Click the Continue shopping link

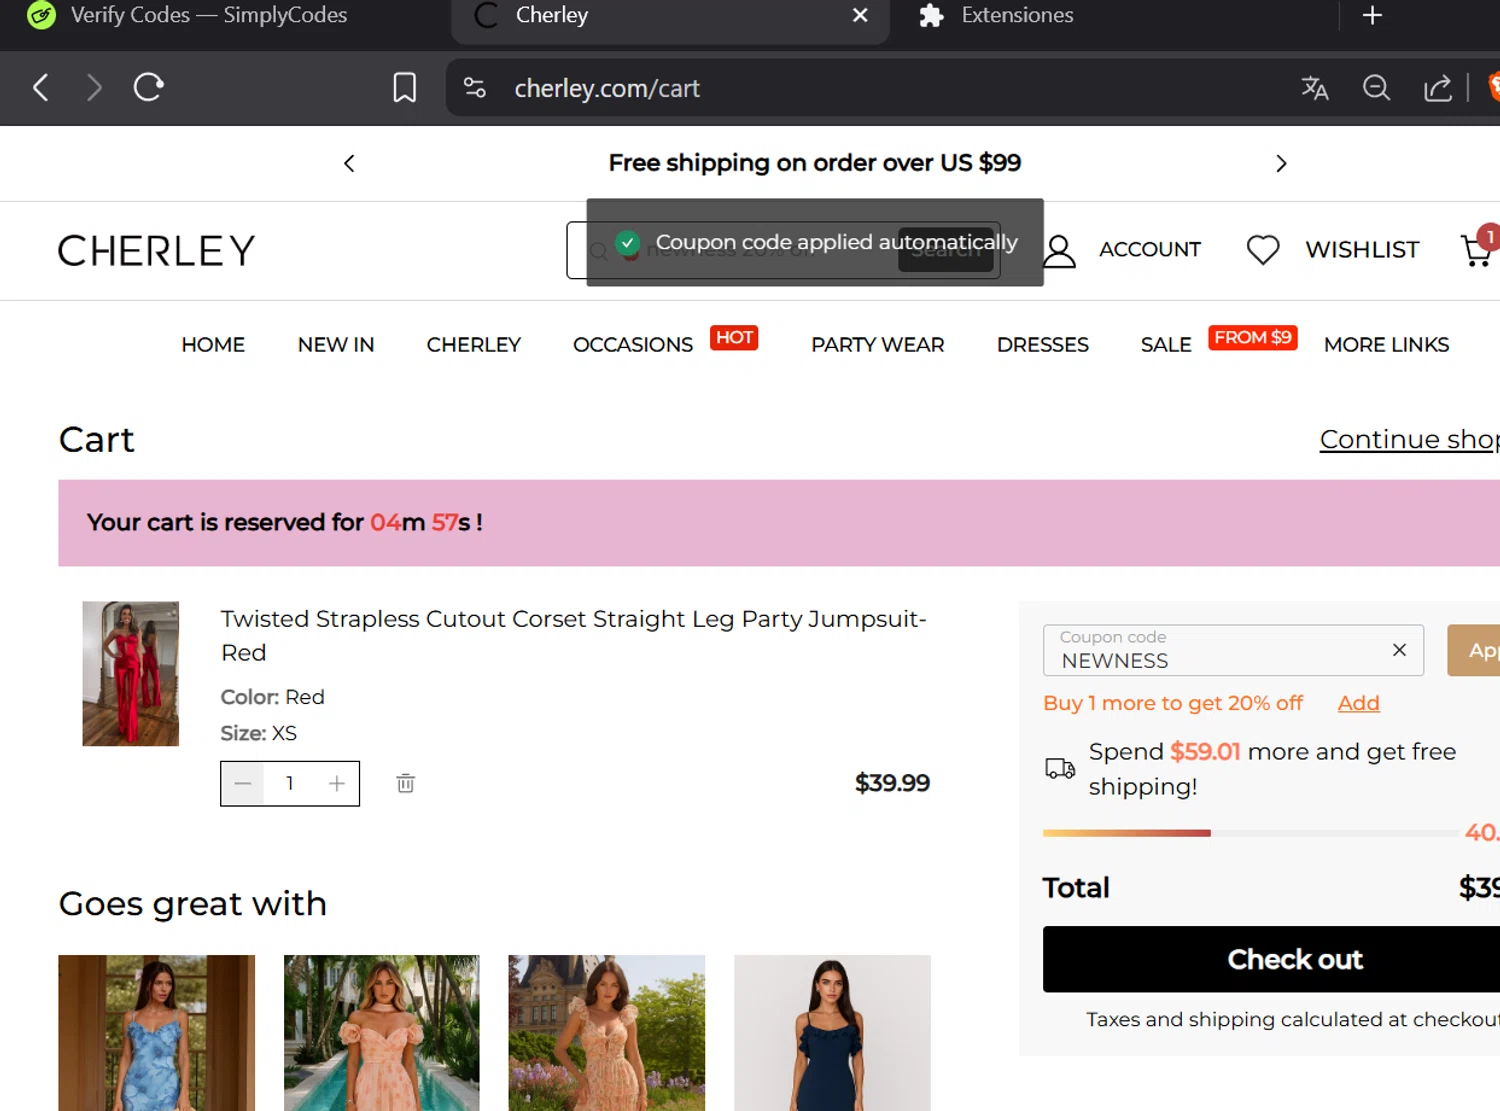click(x=1409, y=439)
